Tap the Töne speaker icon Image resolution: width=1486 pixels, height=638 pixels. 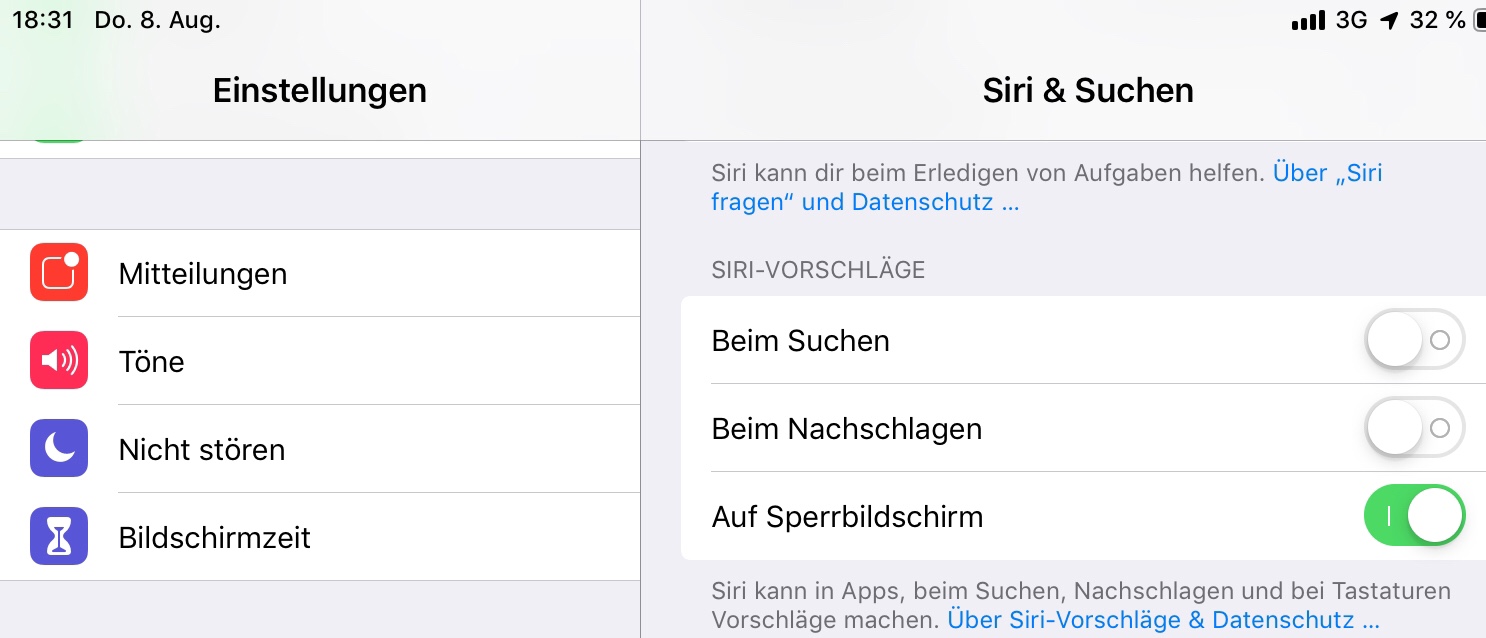tap(59, 361)
